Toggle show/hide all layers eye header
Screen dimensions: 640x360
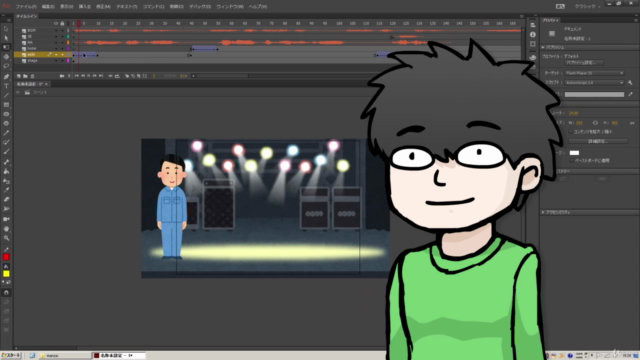[x=56, y=24]
